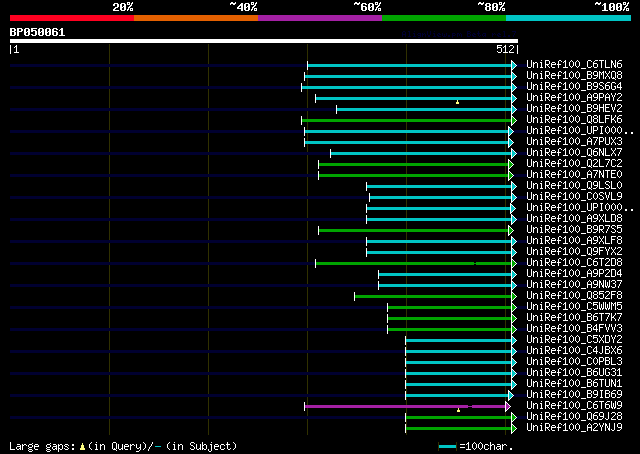
Task: Select hit label UniRef100_C6TLN6
Action: (574, 65)
